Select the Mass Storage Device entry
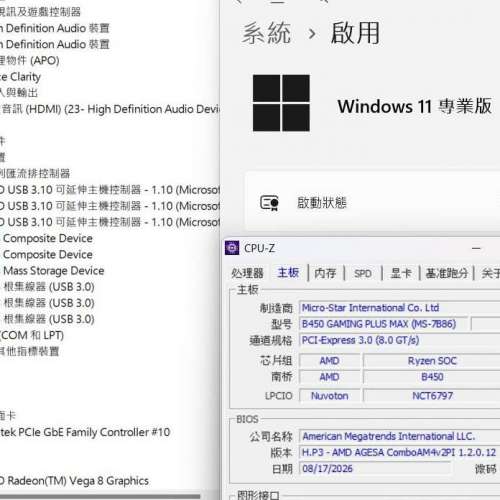 pos(53,271)
